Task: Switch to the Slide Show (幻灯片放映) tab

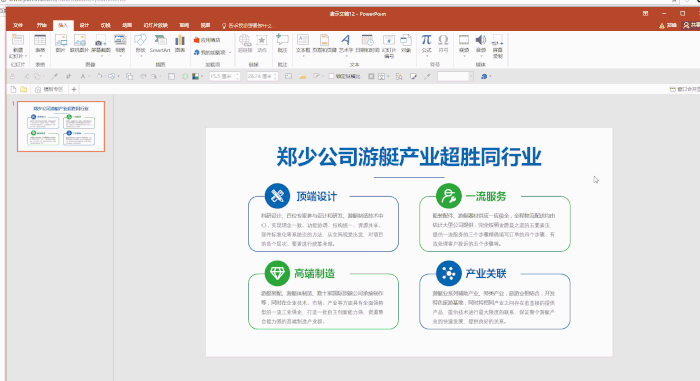Action: pos(155,25)
